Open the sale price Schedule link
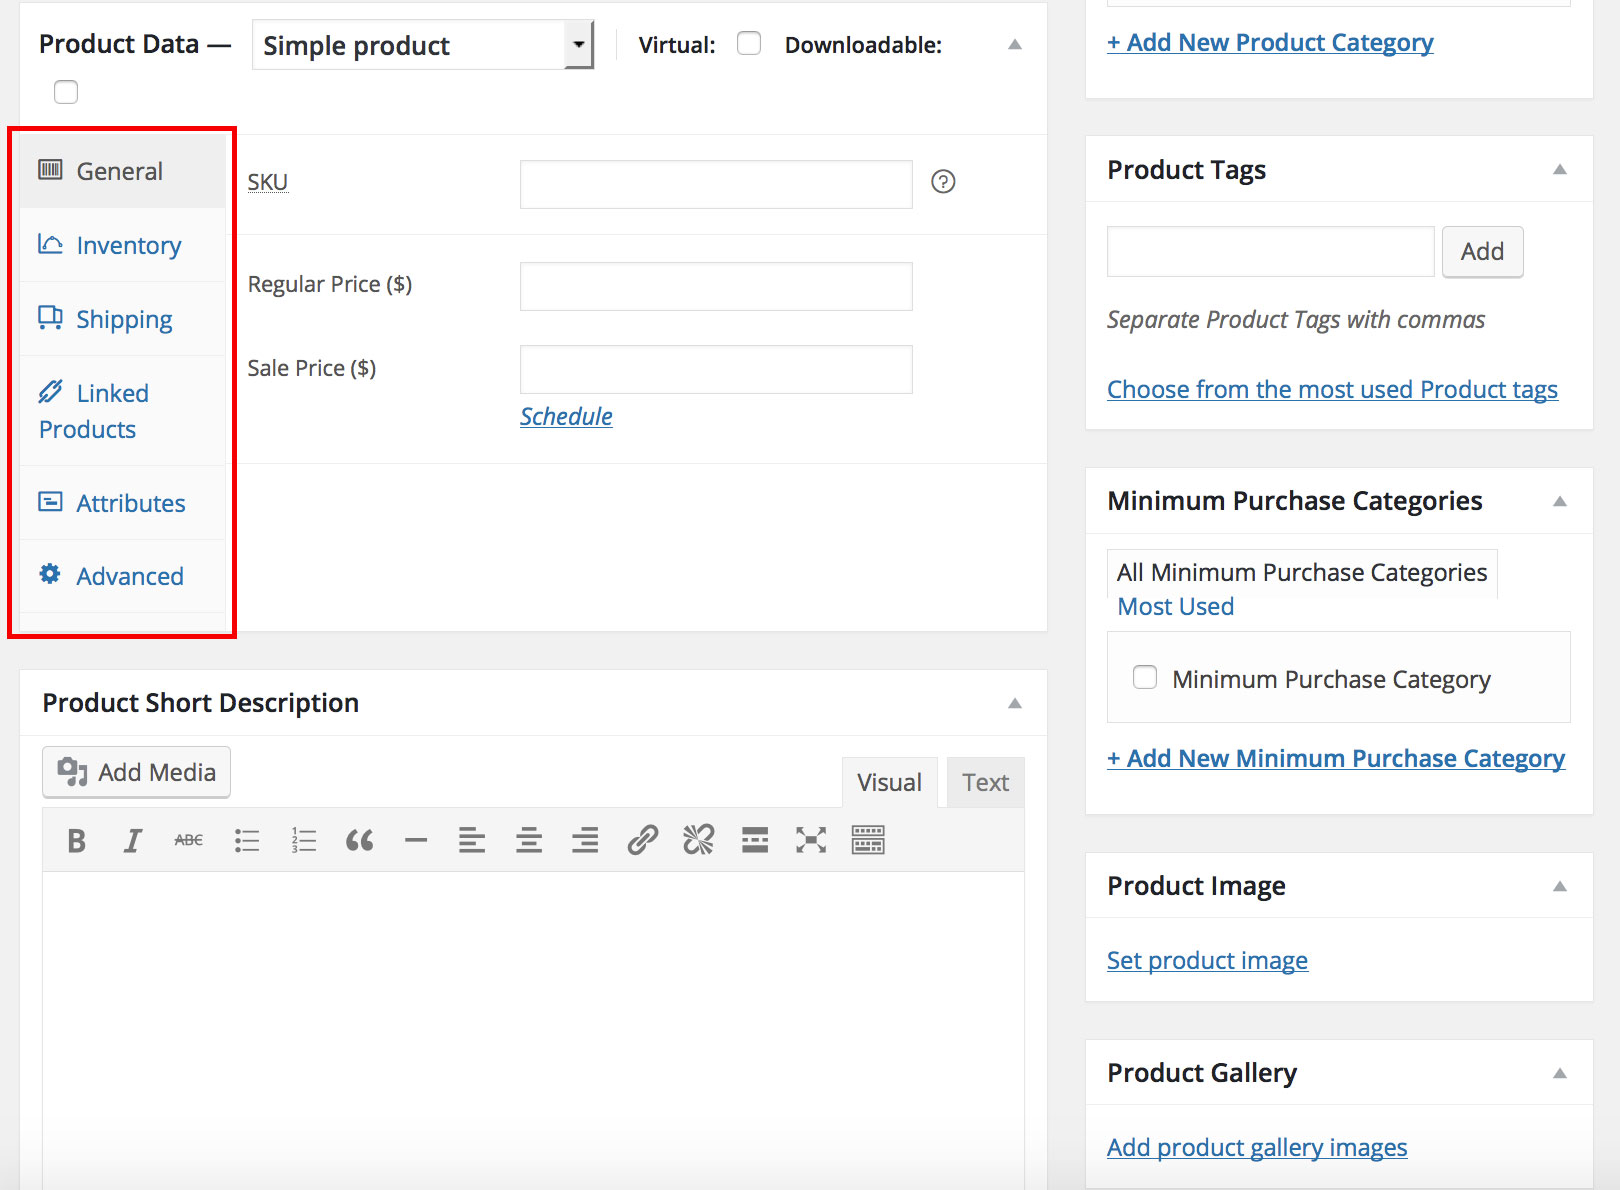The width and height of the screenshot is (1620, 1190). tap(566, 416)
